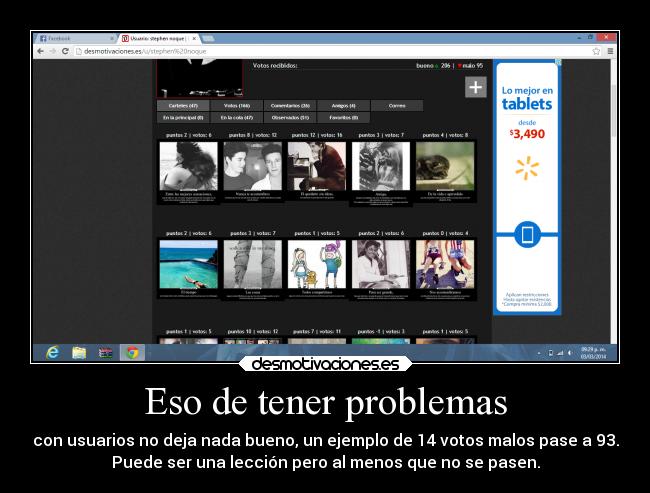Click the desmotivaciones.es address bar
The image size is (650, 493).
pos(332,51)
